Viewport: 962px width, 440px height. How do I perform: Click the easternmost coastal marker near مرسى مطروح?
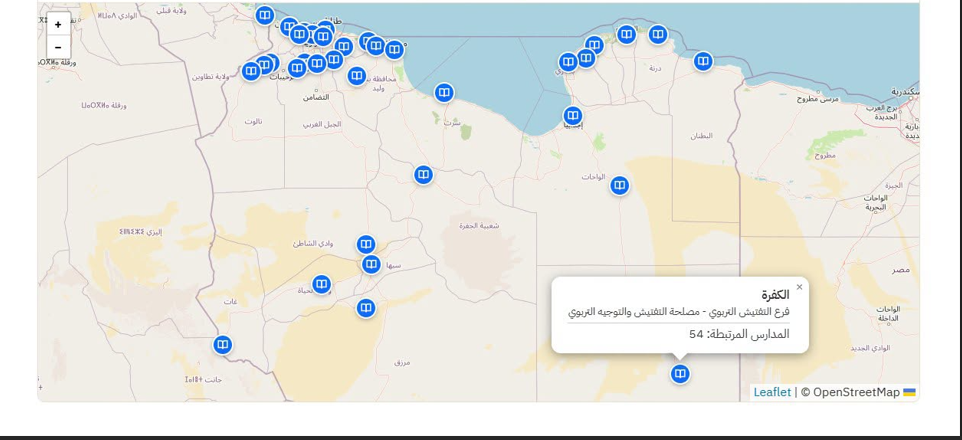703,61
